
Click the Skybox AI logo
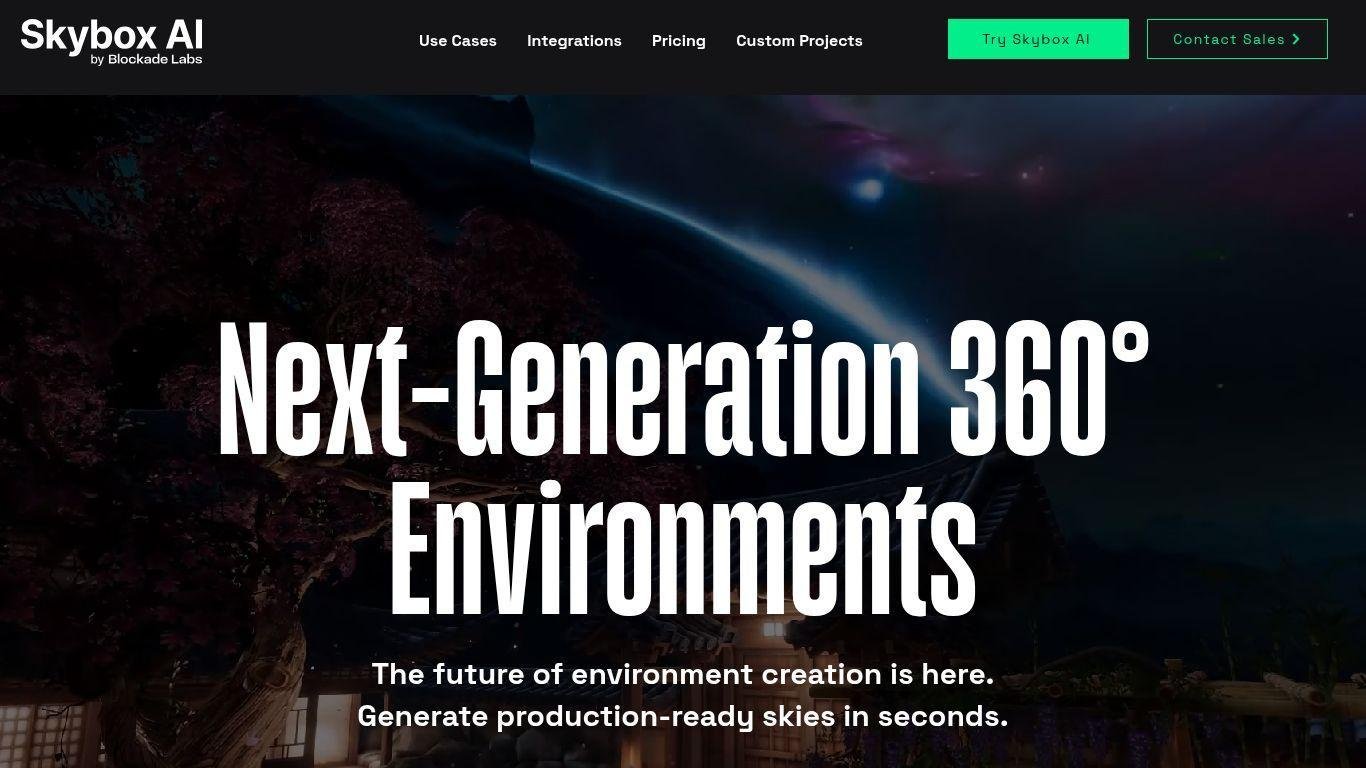point(111,41)
